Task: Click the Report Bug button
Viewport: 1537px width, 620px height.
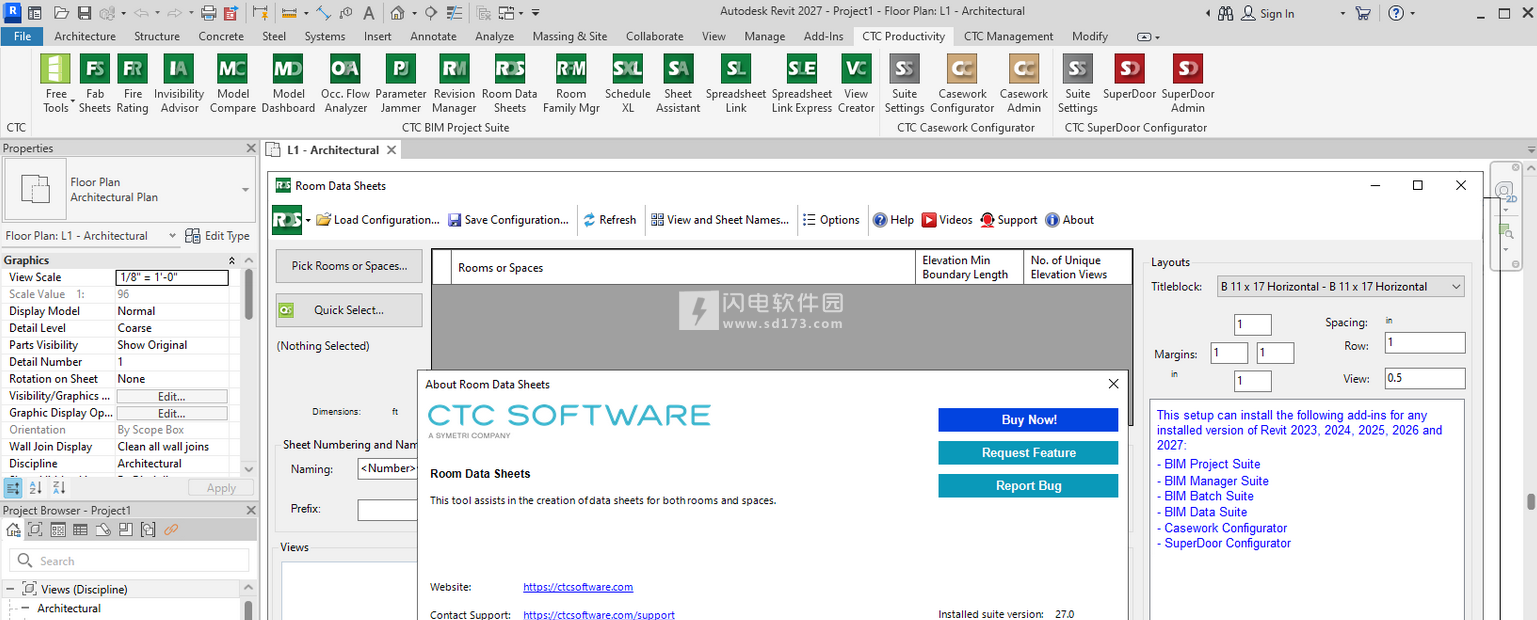Action: (1028, 486)
